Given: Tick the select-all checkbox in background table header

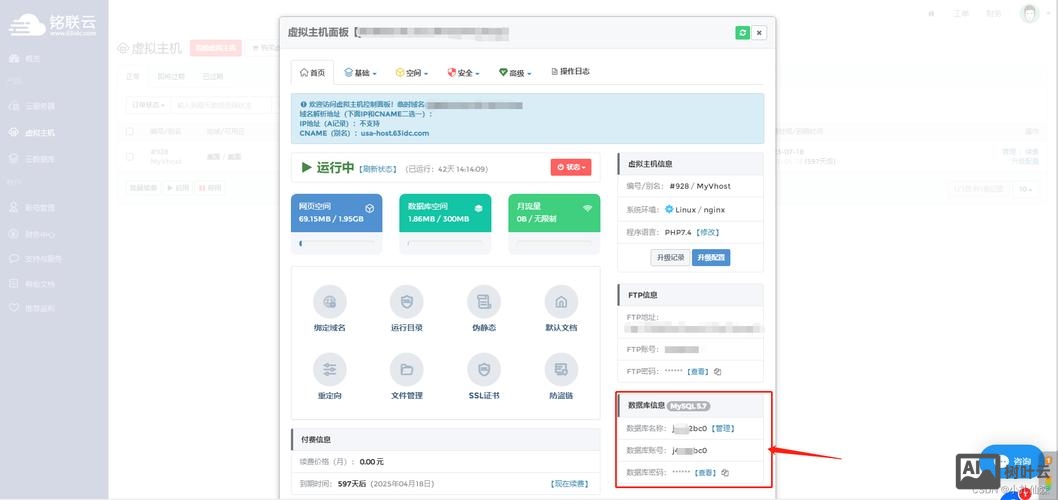Looking at the screenshot, I should pos(130,131).
